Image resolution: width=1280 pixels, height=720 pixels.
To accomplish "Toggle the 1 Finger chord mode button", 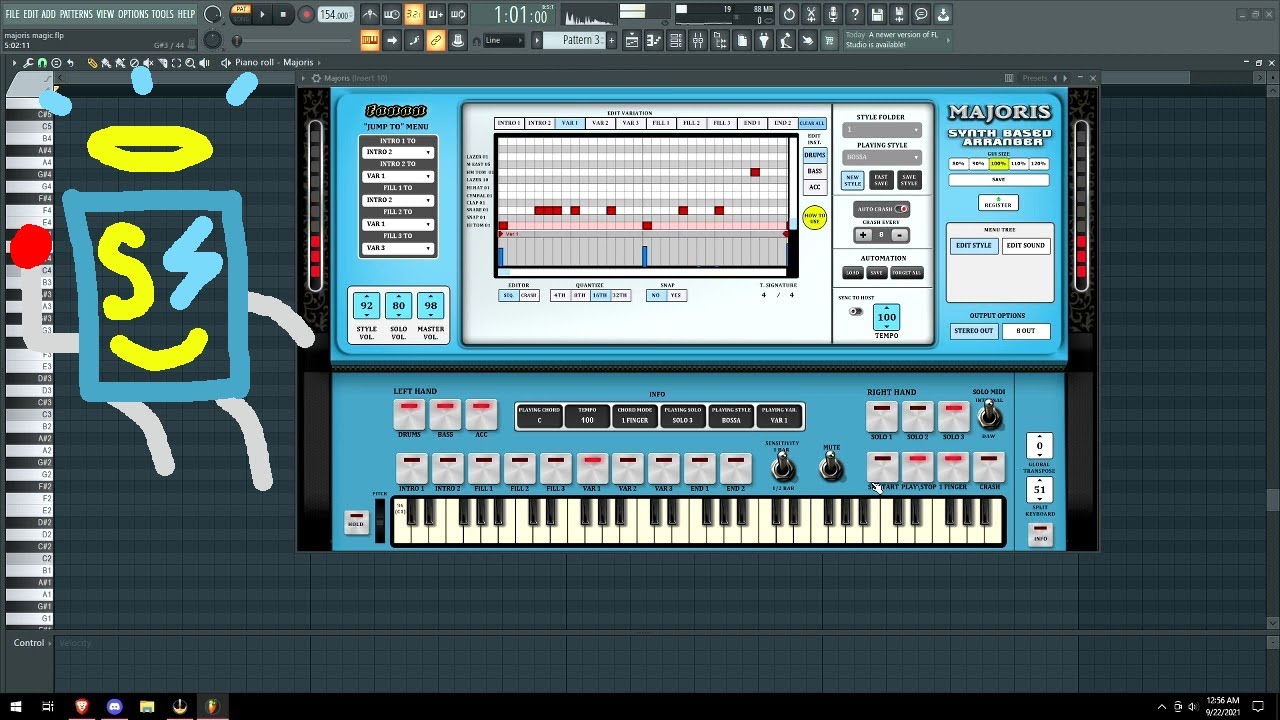I will point(953,467).
